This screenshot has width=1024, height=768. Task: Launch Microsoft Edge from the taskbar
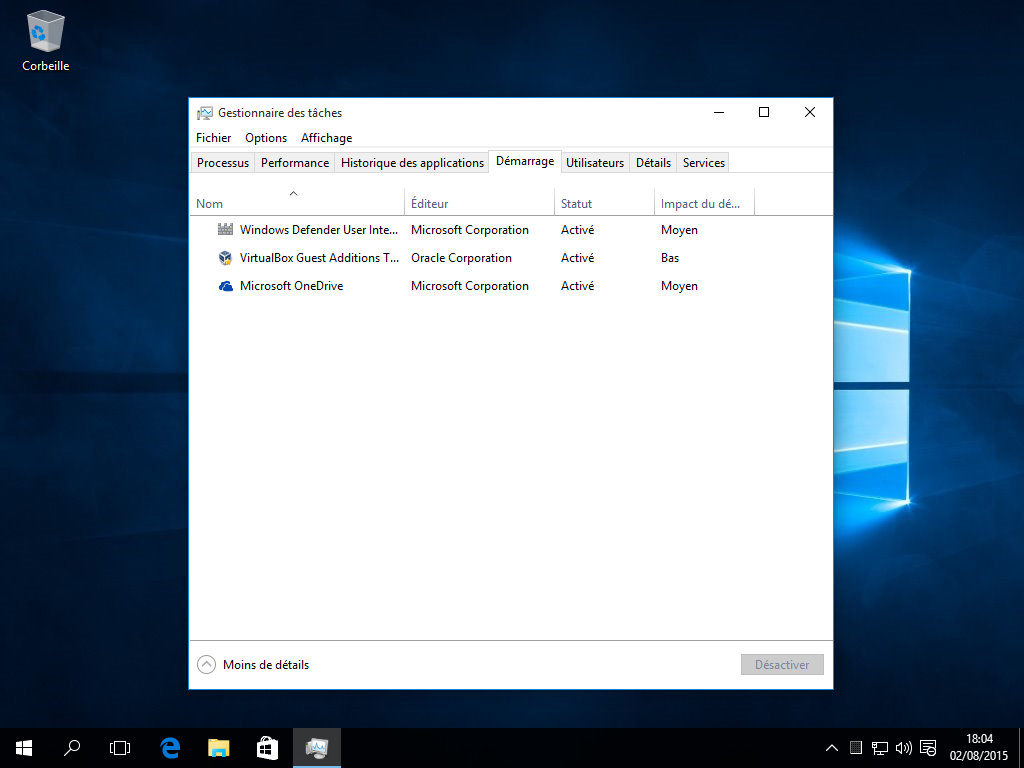(x=170, y=747)
